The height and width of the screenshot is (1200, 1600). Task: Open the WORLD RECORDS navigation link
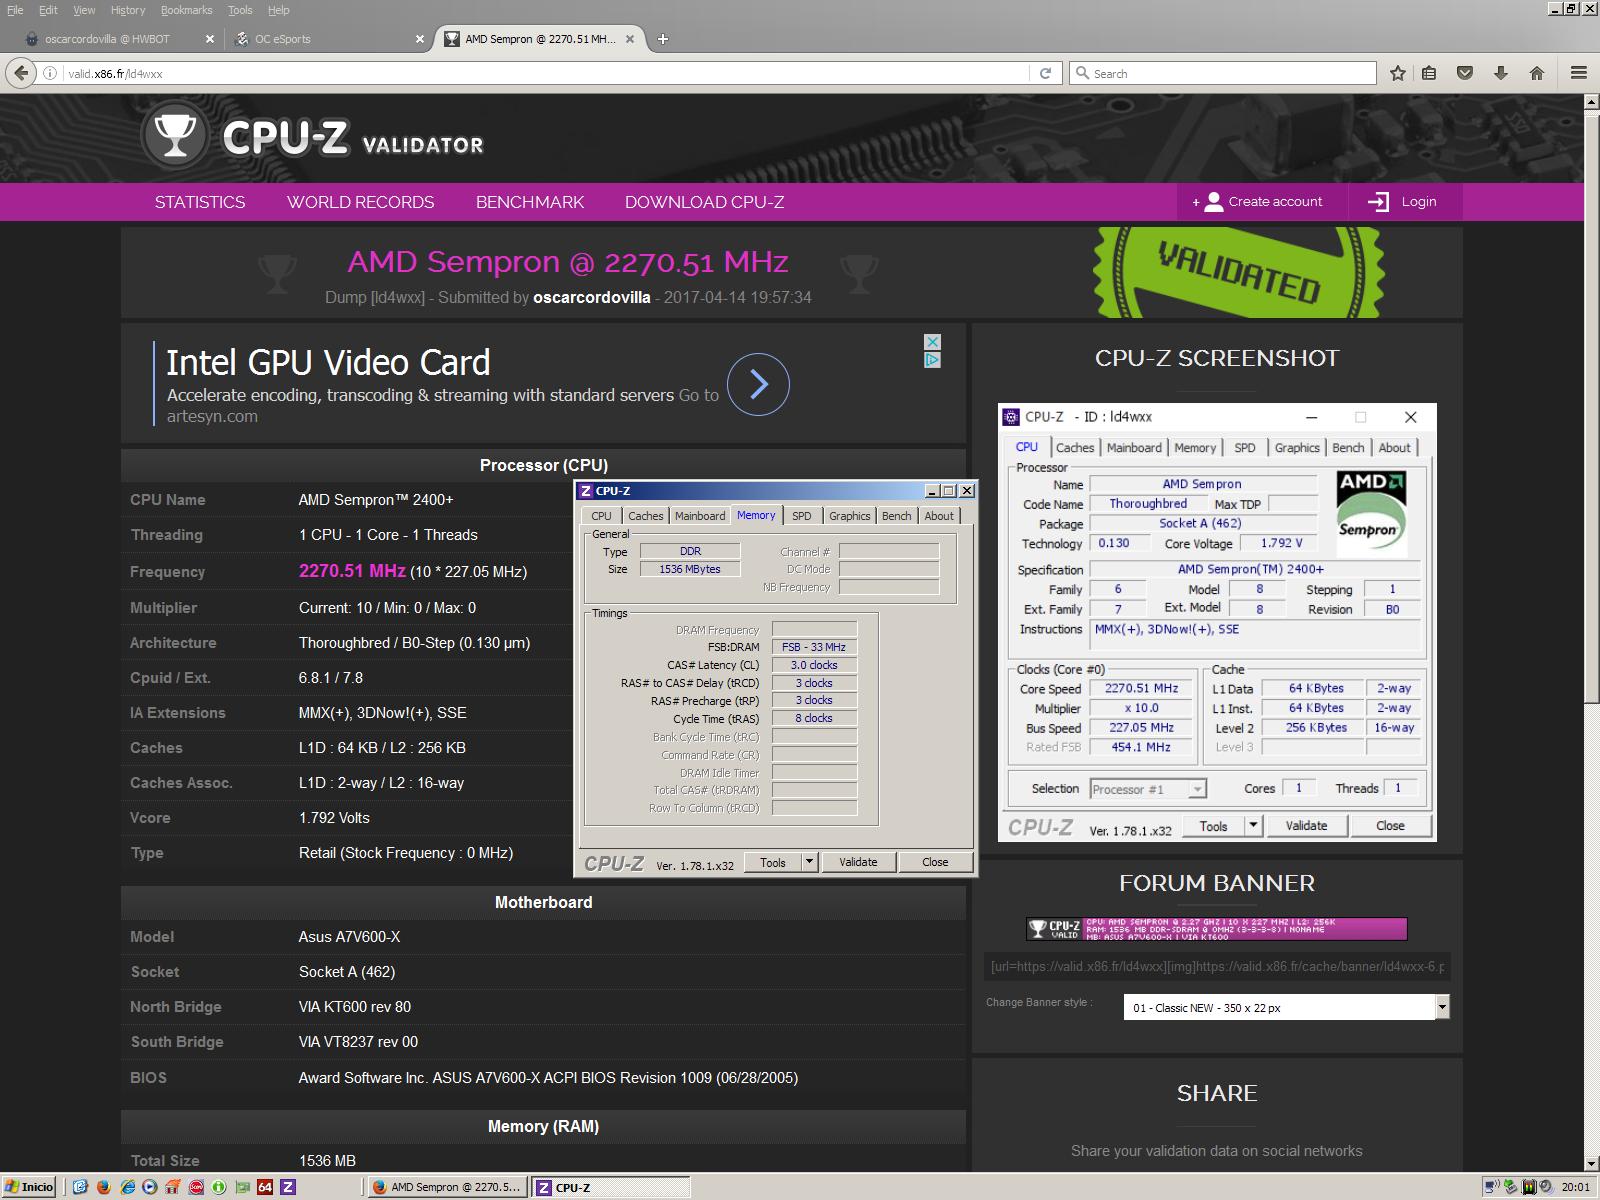[x=361, y=202]
